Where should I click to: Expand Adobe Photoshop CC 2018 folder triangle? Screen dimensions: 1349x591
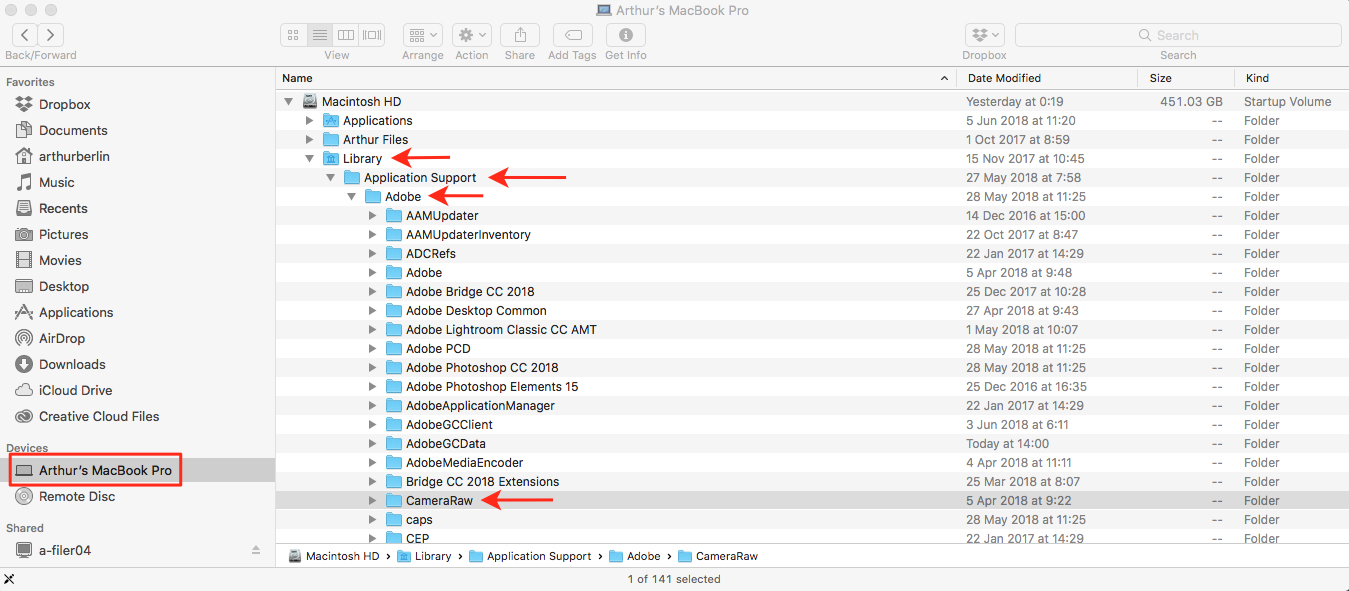click(x=372, y=367)
